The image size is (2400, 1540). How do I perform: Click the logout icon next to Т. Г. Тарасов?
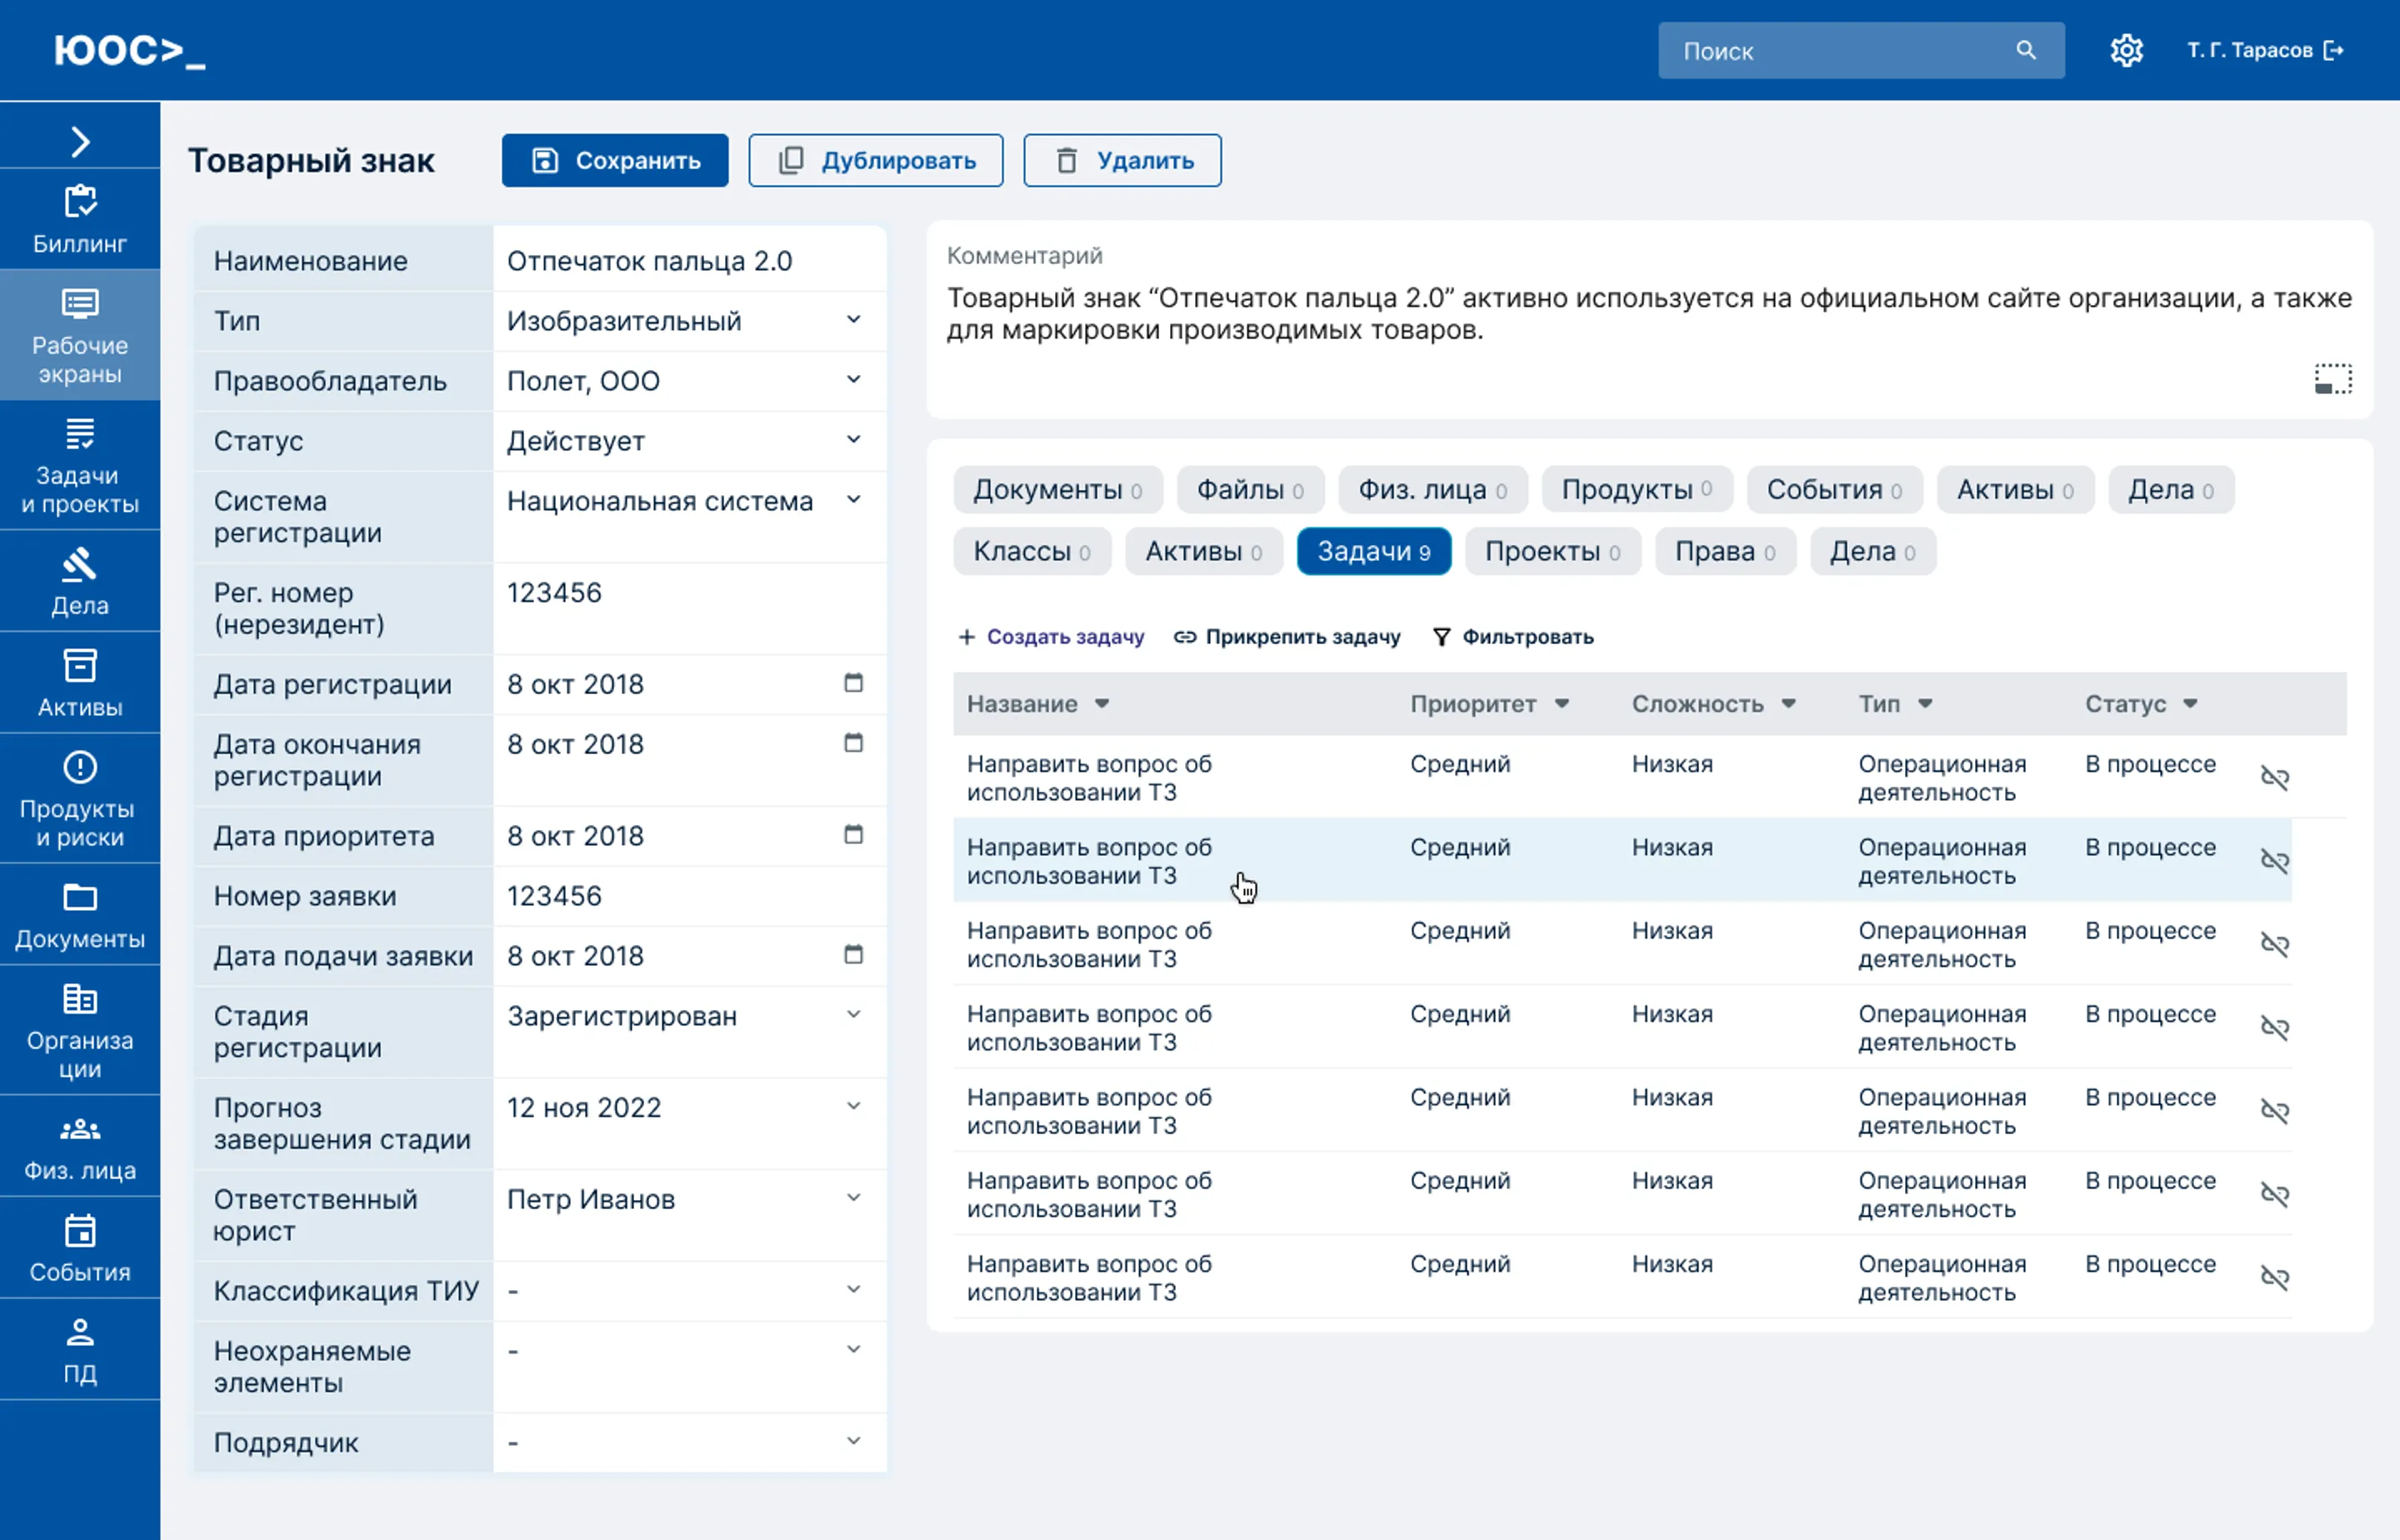tap(2334, 50)
